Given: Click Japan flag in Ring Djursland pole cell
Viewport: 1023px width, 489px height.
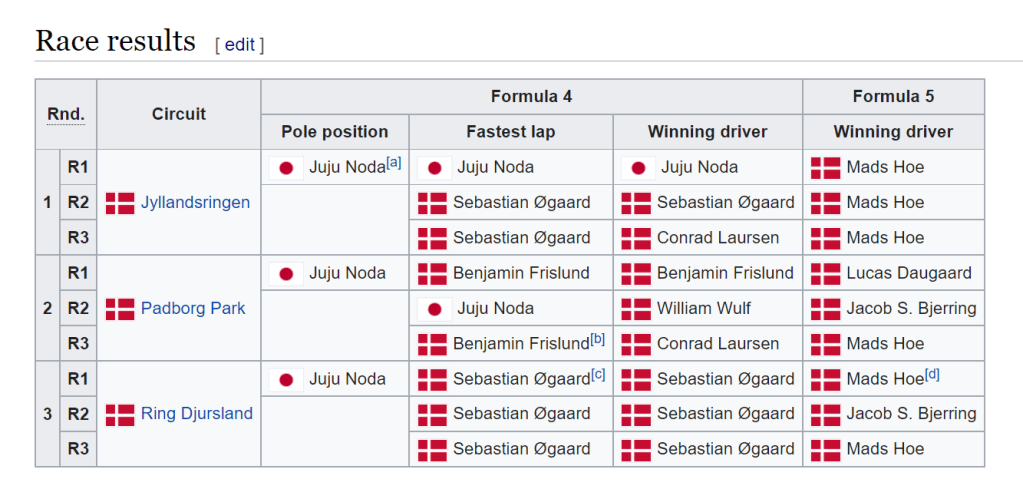Looking at the screenshot, I should coord(286,379).
